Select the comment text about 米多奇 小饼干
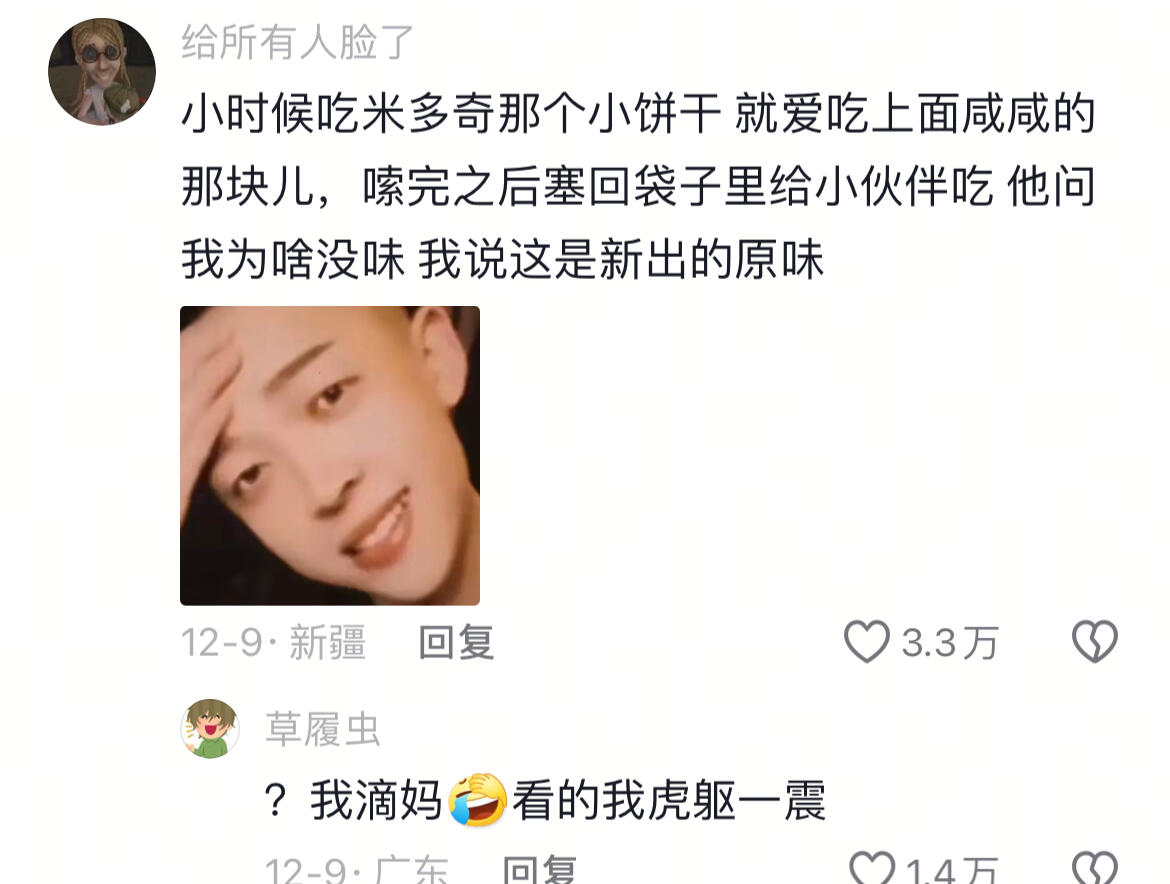This screenshot has width=1170, height=884. click(x=638, y=186)
